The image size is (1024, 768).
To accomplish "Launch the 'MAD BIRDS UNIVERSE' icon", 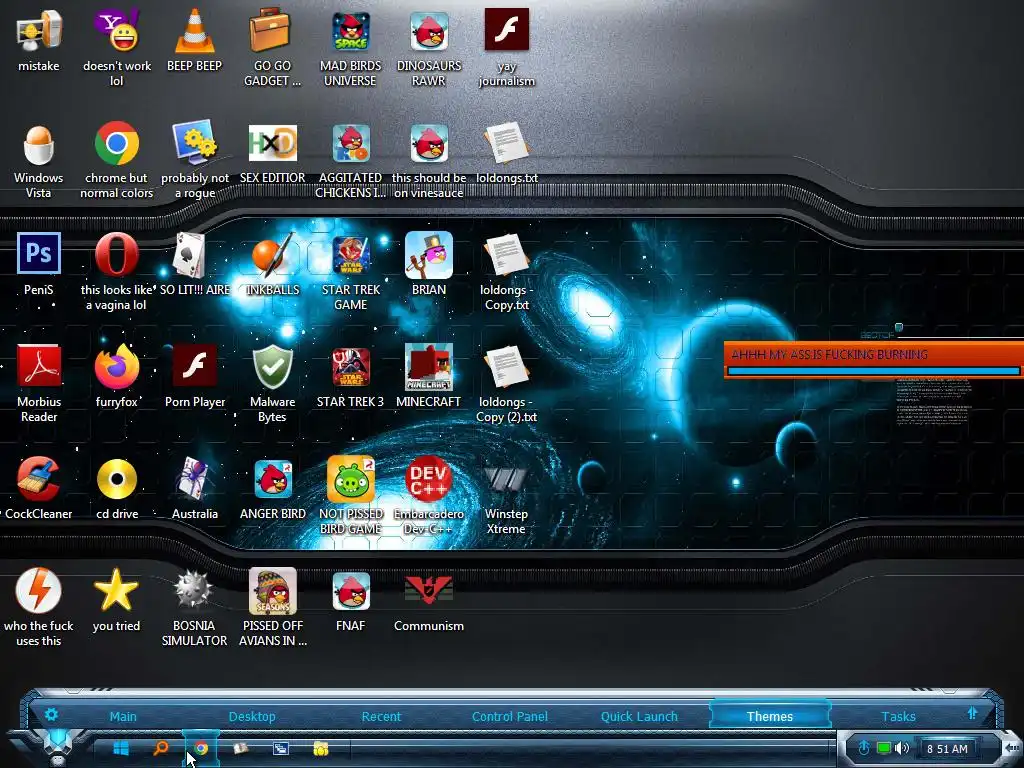I will [x=351, y=31].
